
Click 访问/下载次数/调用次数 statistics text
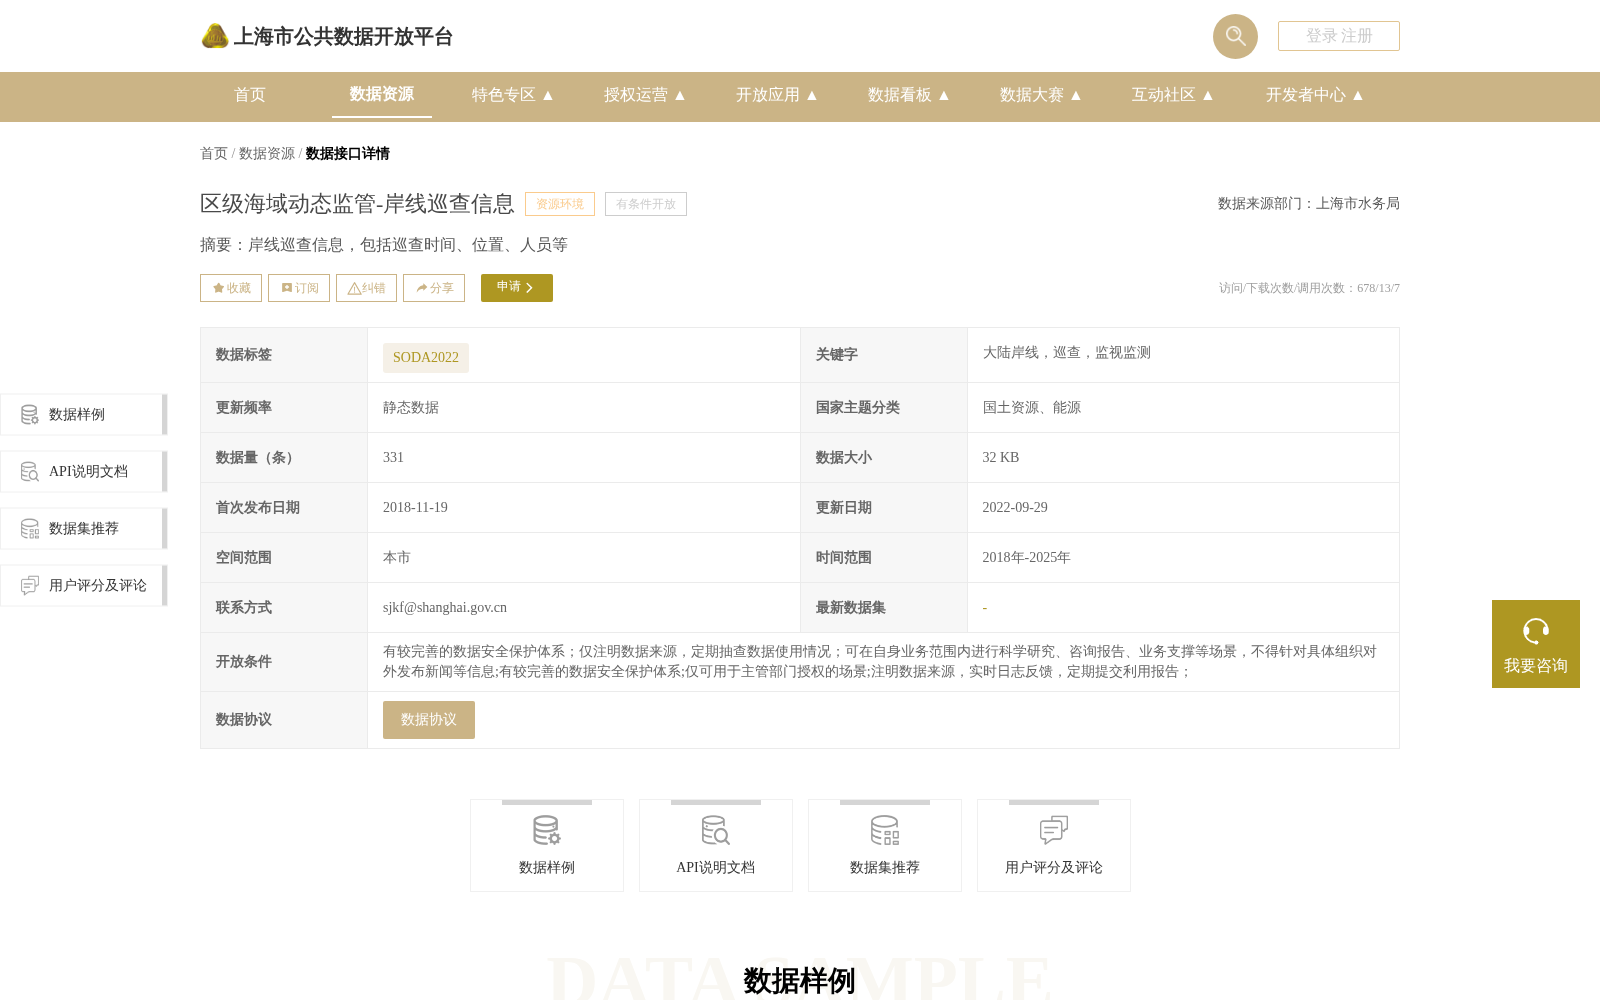[x=1309, y=288]
